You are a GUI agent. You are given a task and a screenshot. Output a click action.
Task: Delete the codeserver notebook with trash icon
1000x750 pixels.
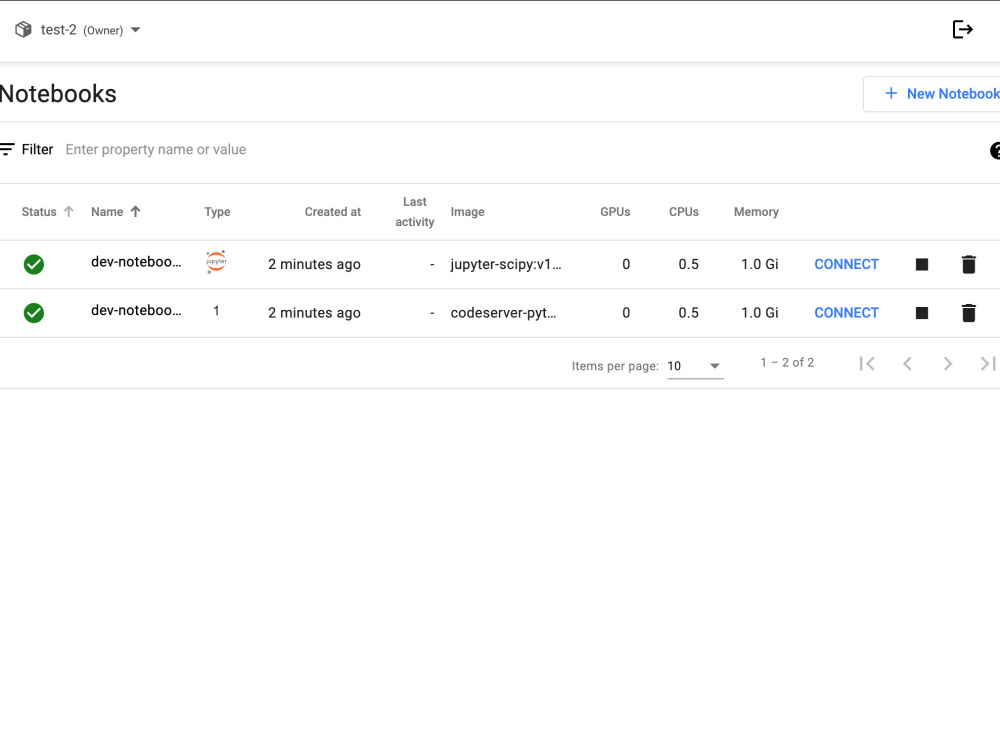(968, 312)
